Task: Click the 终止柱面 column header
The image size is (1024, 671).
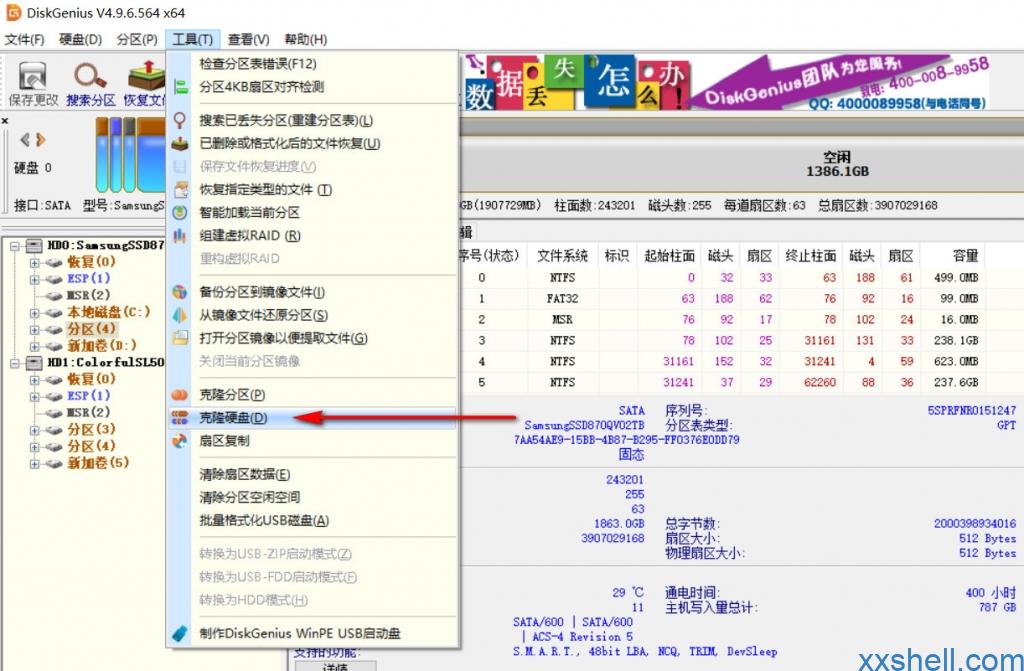Action: 810,255
